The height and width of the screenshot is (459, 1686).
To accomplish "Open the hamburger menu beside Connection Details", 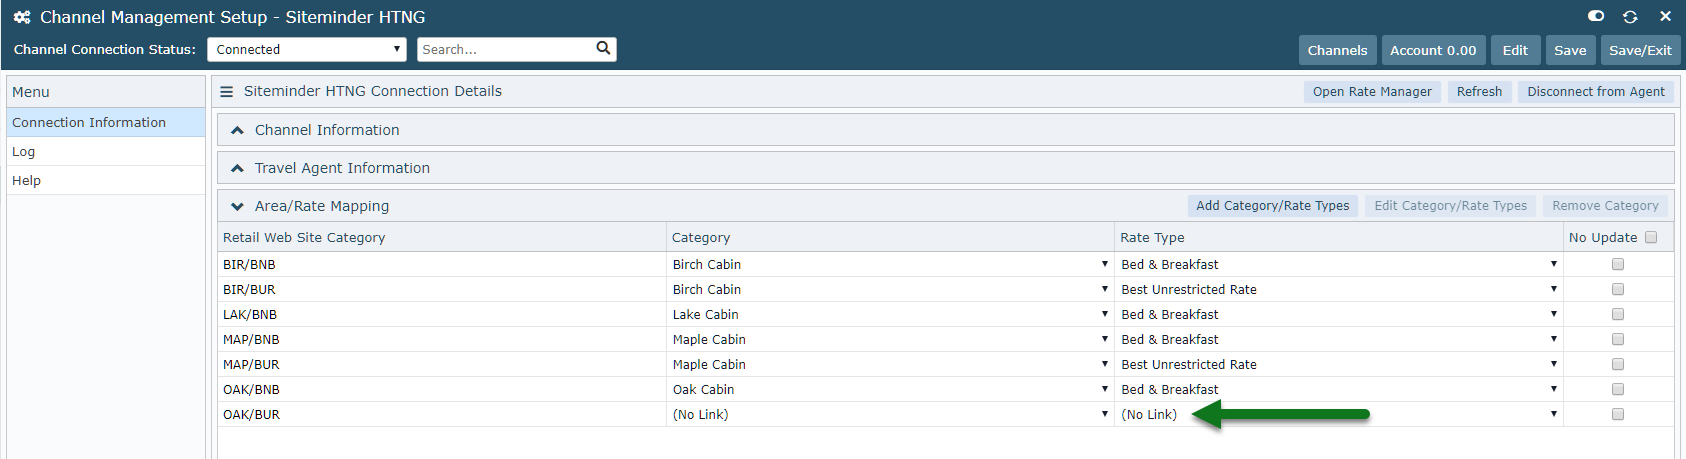I will 227,91.
